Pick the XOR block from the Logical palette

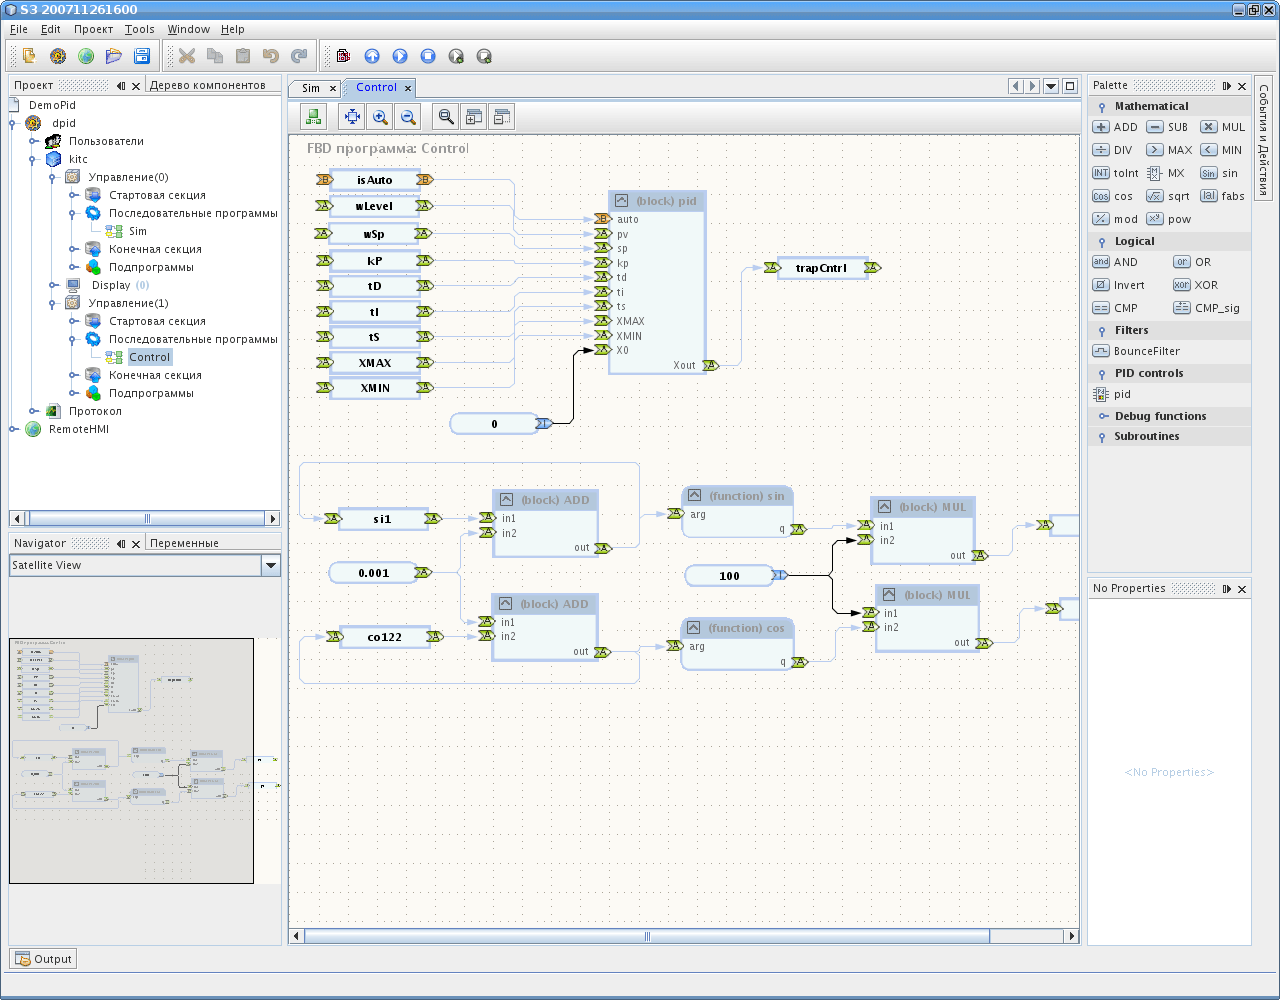(x=1195, y=285)
